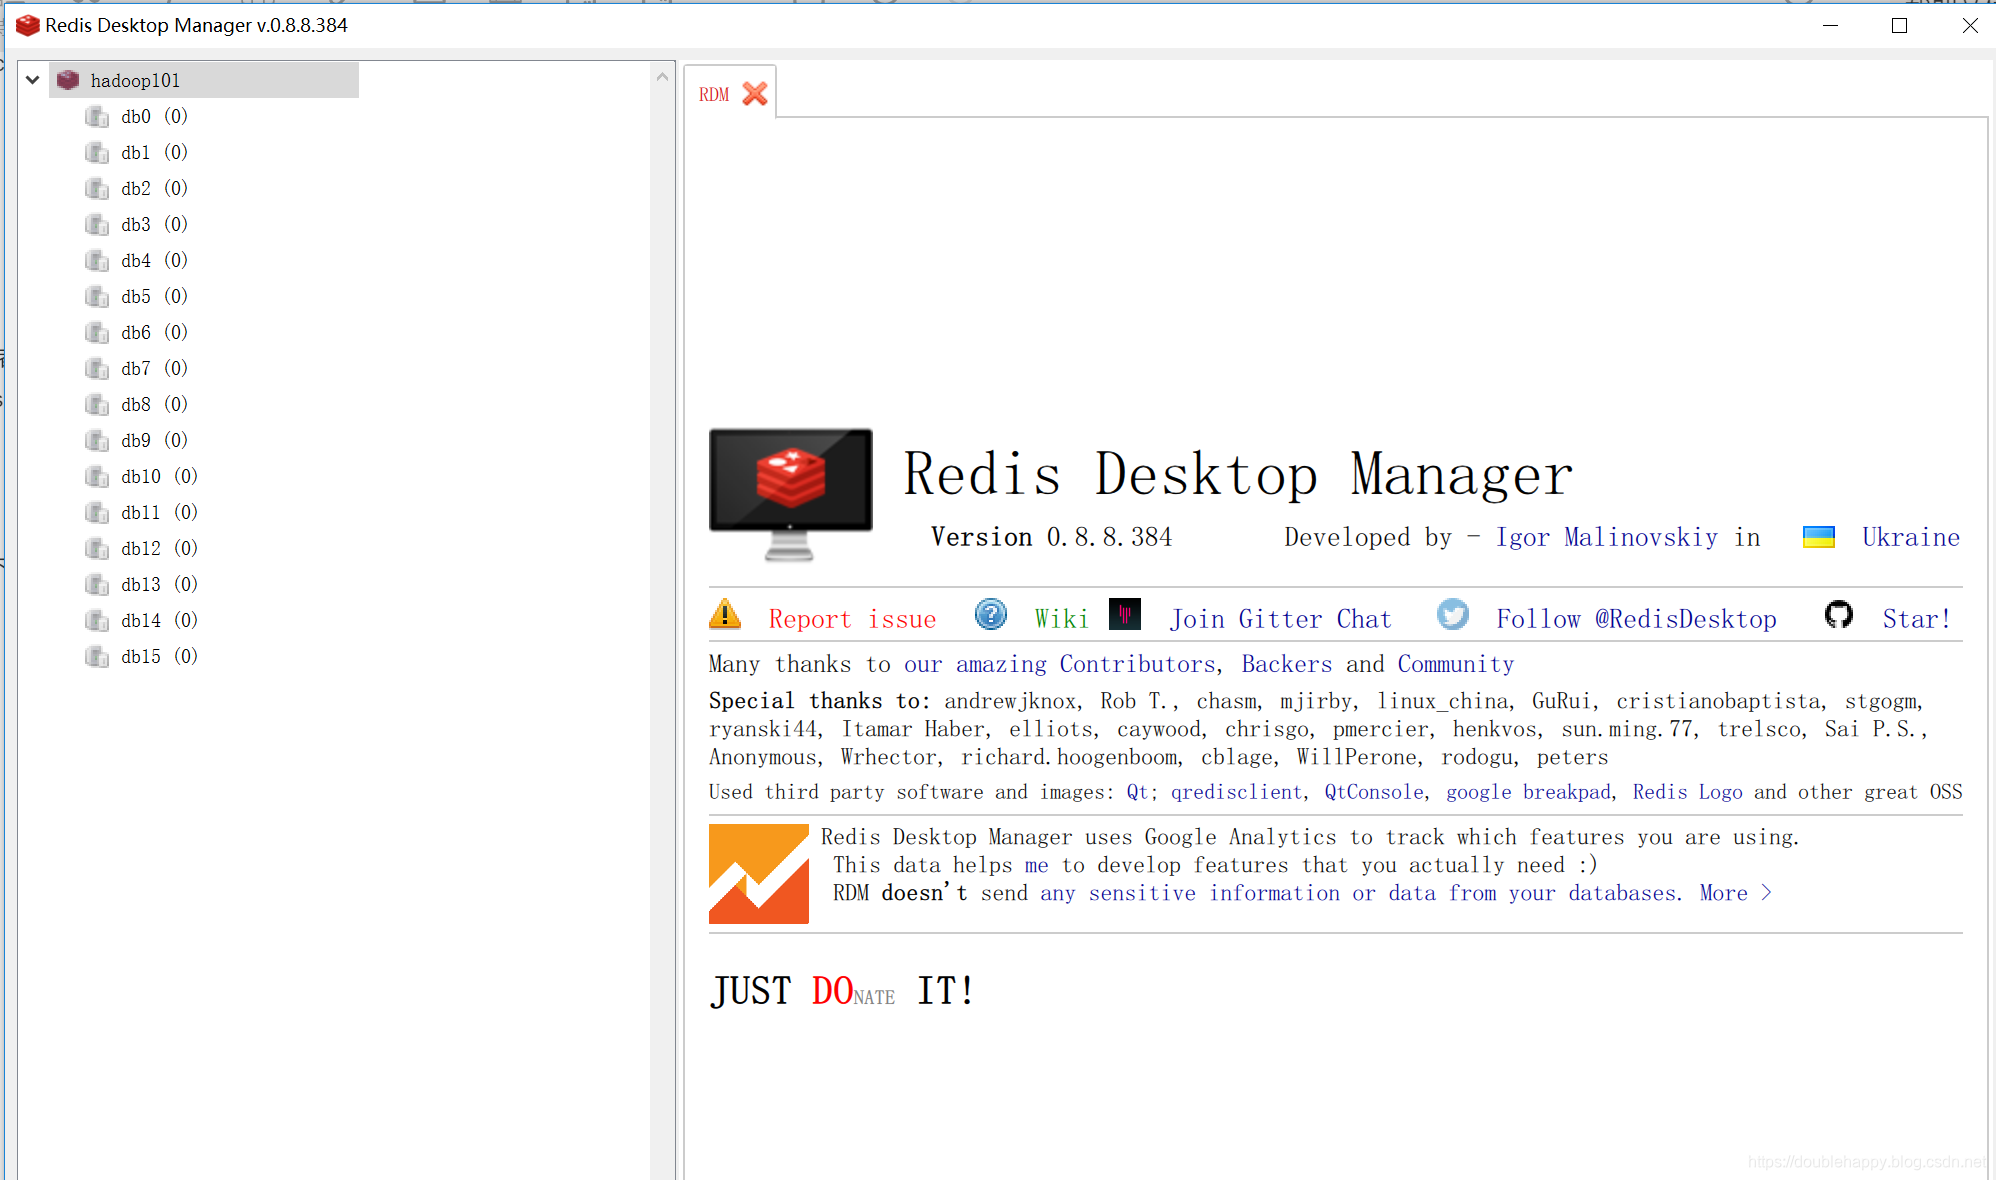This screenshot has width=1996, height=1180.
Task: Click the Twitter bird icon
Action: pyautogui.click(x=1452, y=614)
